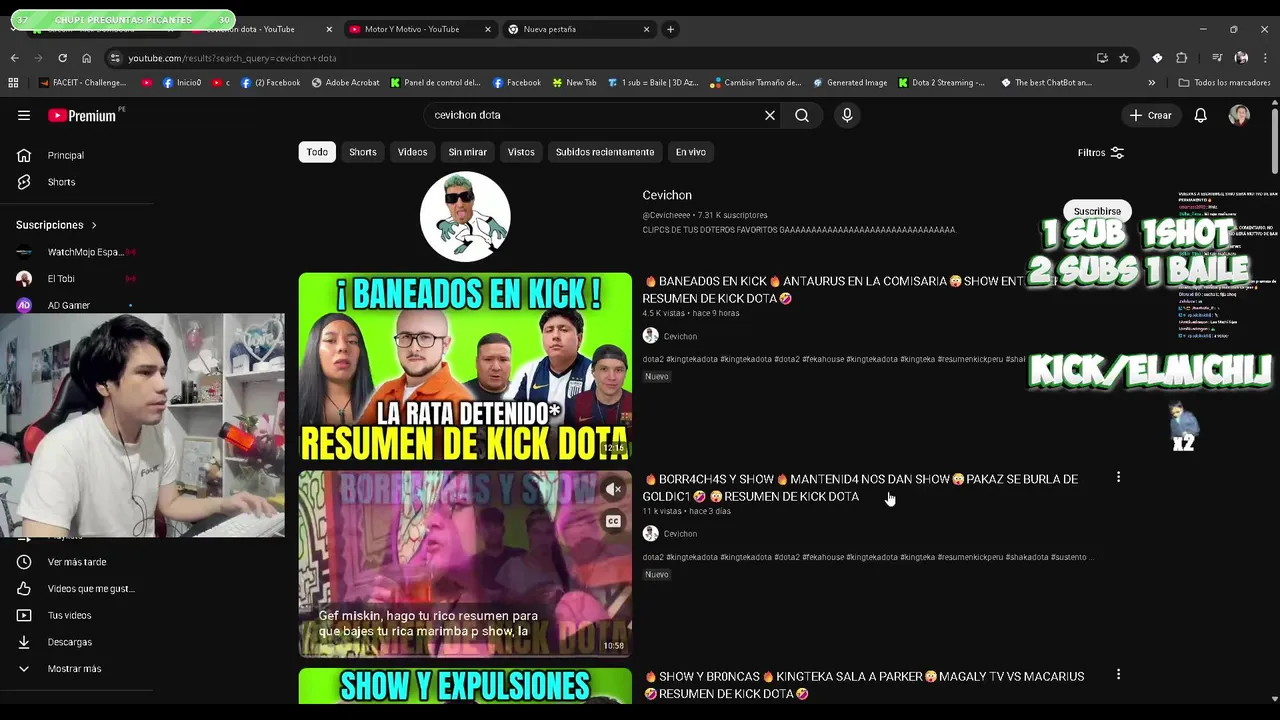Open the account avatar menu
The width and height of the screenshot is (1280, 720).
point(1239,115)
